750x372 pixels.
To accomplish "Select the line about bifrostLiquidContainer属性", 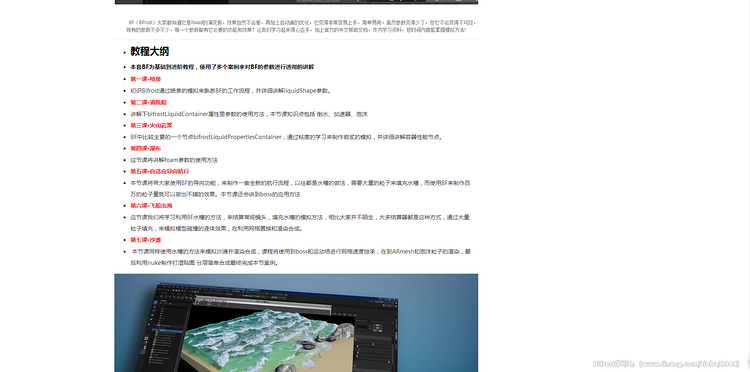I will tap(249, 114).
